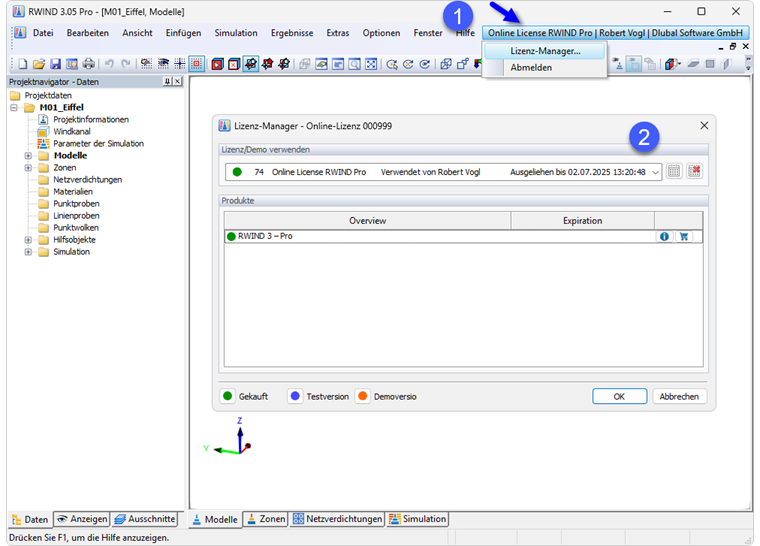Toggle the highlighted red dotted-square toolbar button

(196, 64)
